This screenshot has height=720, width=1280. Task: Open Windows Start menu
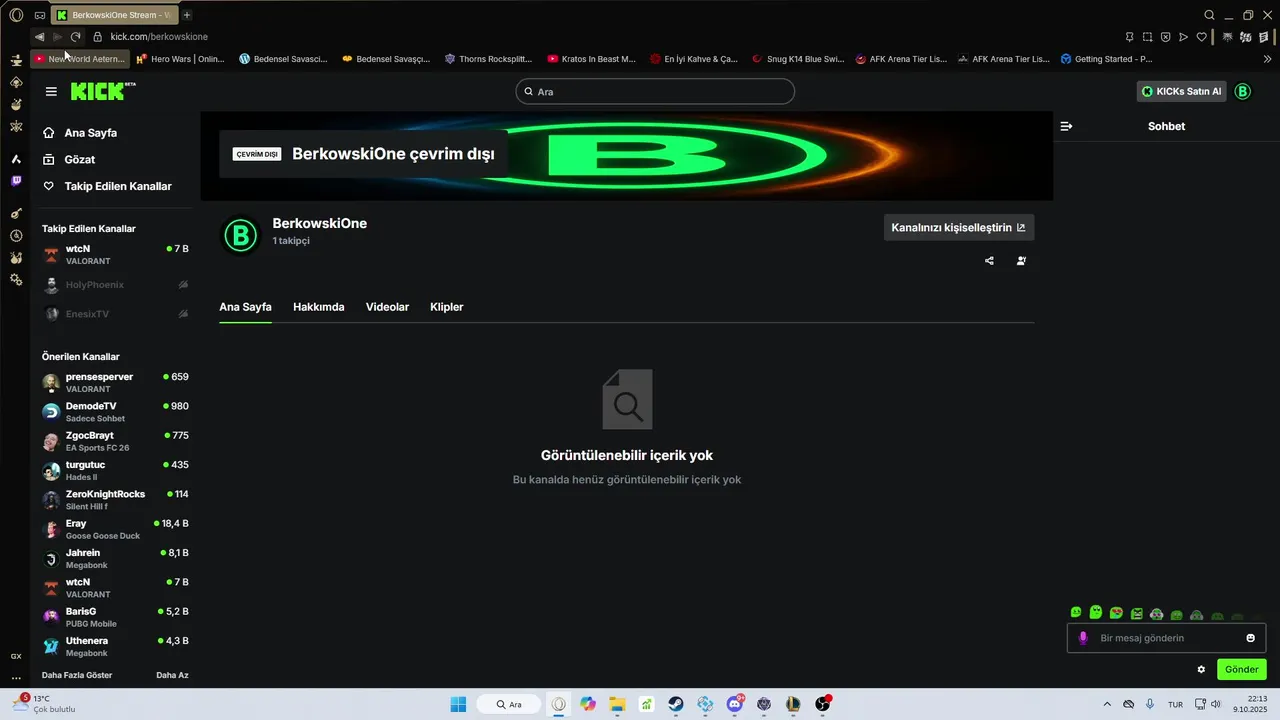pos(458,704)
